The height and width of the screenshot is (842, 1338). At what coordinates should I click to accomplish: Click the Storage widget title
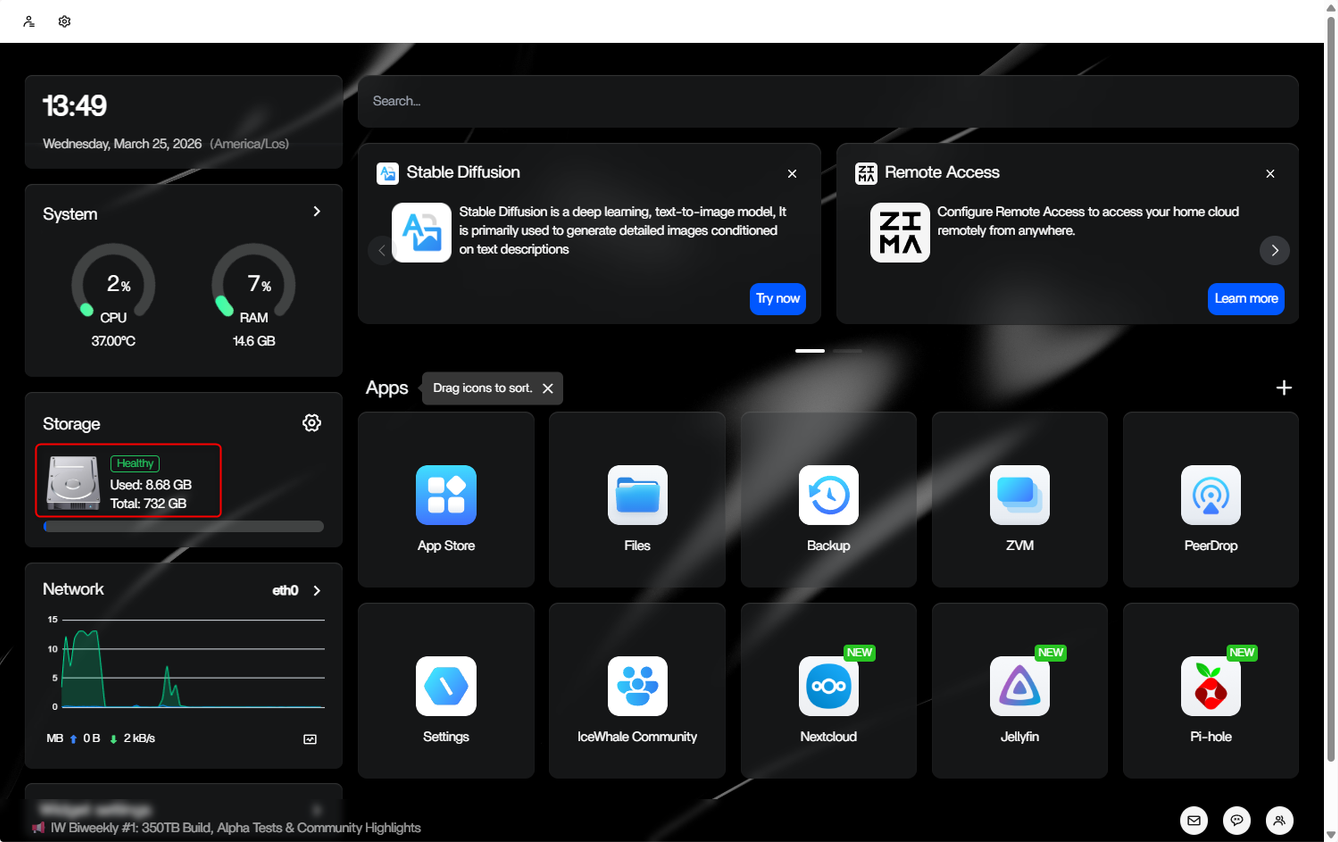point(72,424)
